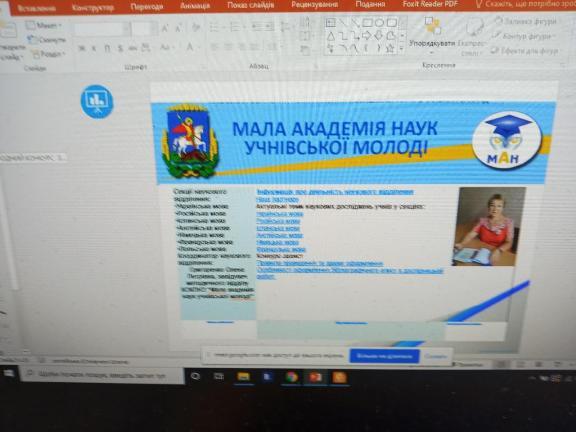Screen dimensions: 576x432
Task: Select the triangle shape in the shapes gallery
Action: point(331,36)
